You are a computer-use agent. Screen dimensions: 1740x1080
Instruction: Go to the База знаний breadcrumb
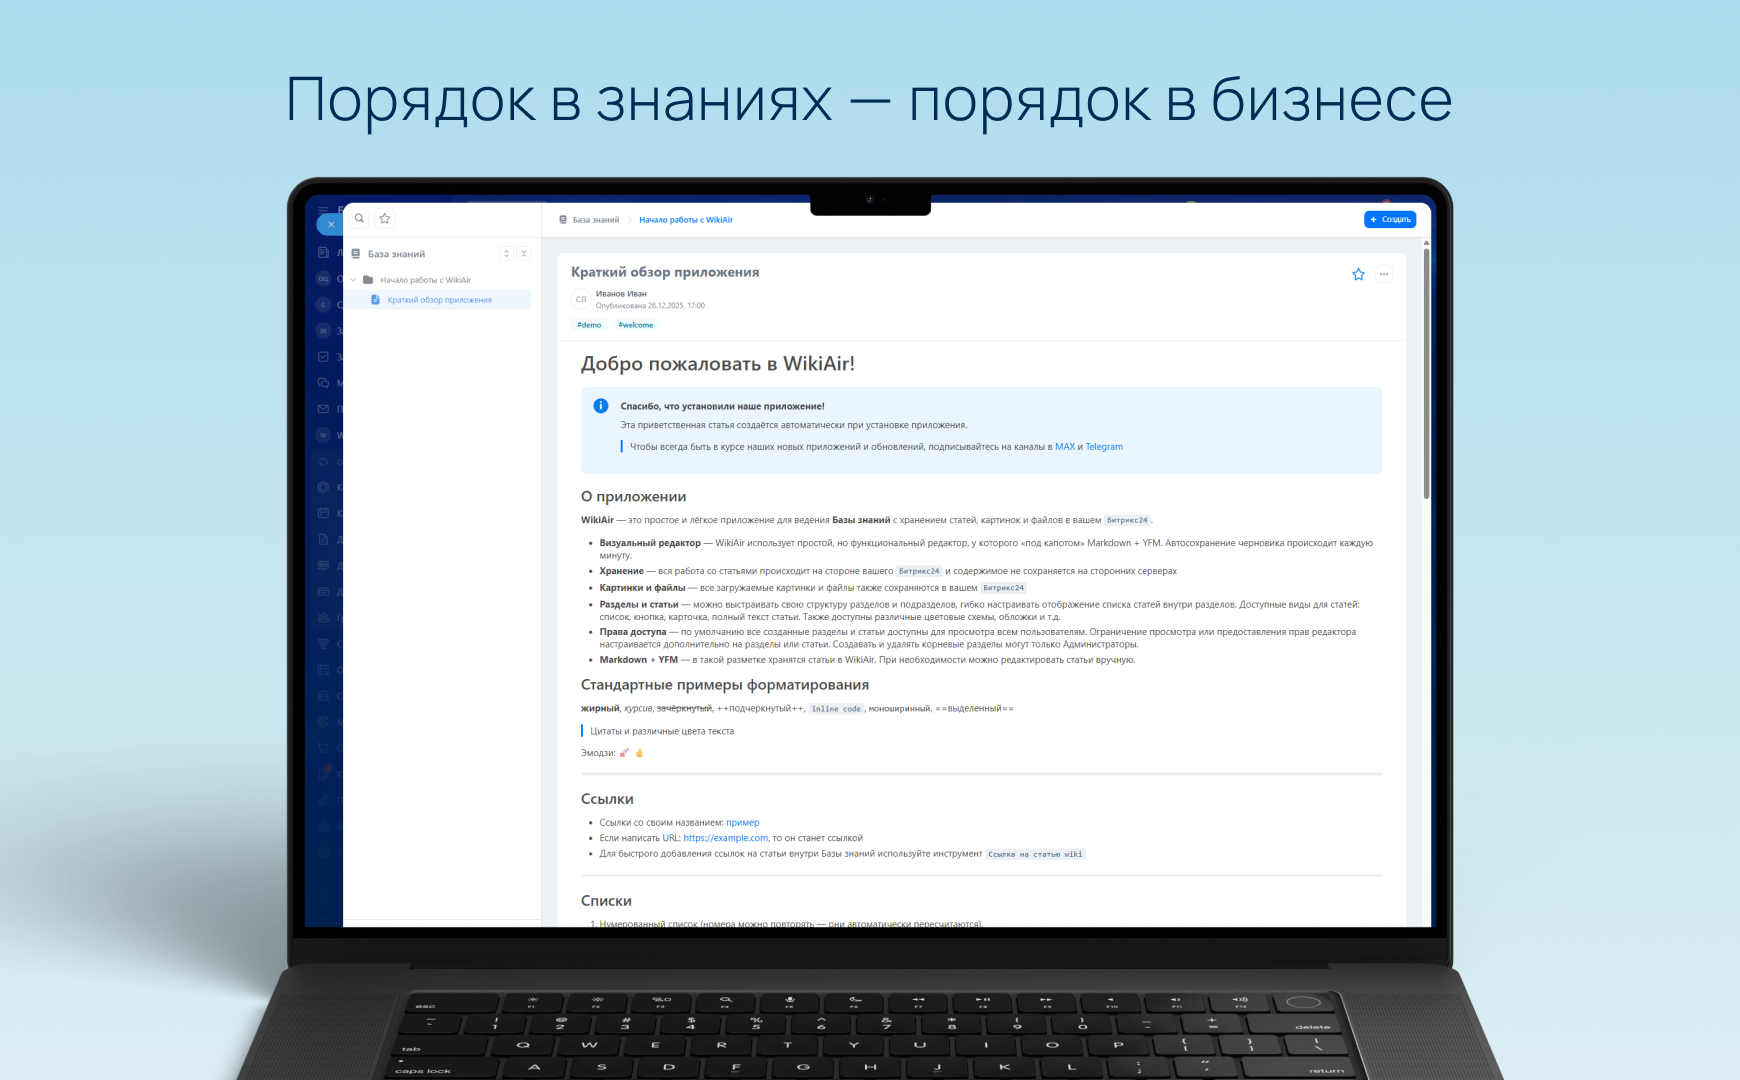pos(595,220)
